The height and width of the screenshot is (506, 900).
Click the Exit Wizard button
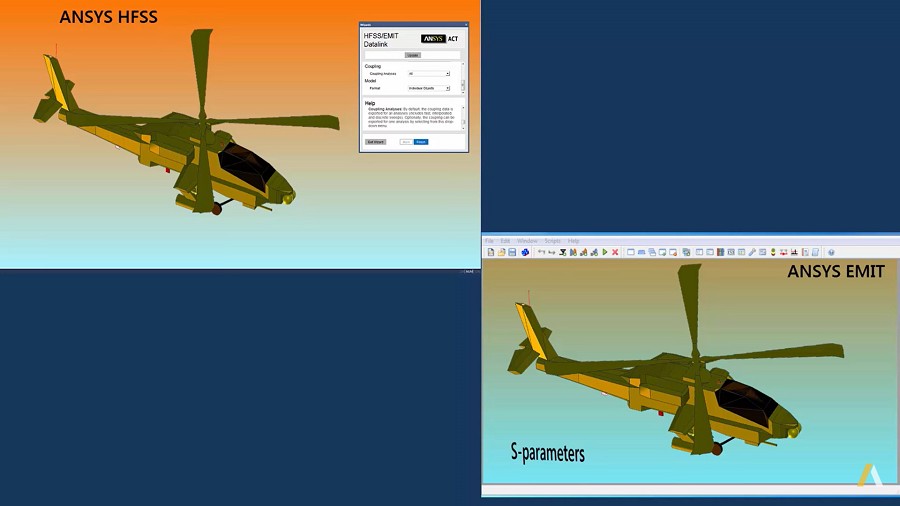coord(375,142)
